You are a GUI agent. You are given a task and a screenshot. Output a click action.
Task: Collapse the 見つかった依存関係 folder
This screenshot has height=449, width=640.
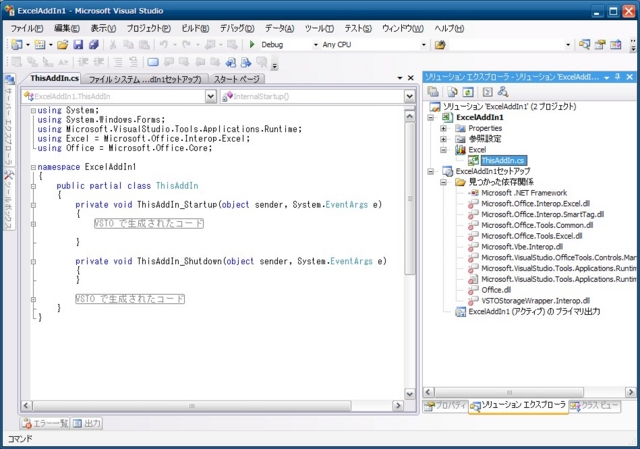(x=443, y=182)
